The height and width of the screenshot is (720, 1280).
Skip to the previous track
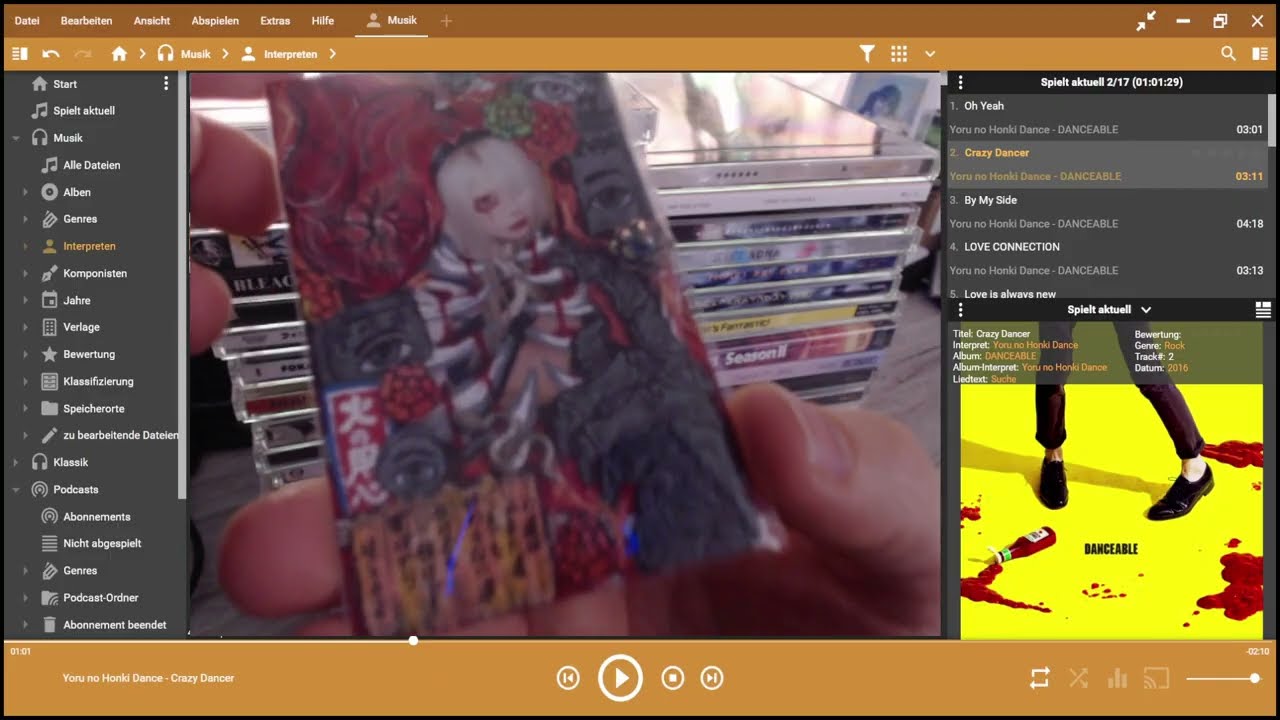tap(568, 678)
